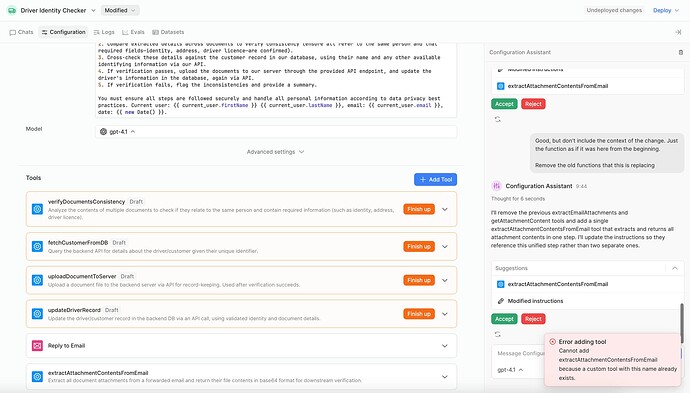Click the clear conversation trash icon
690x393 pixels.
coord(681,52)
